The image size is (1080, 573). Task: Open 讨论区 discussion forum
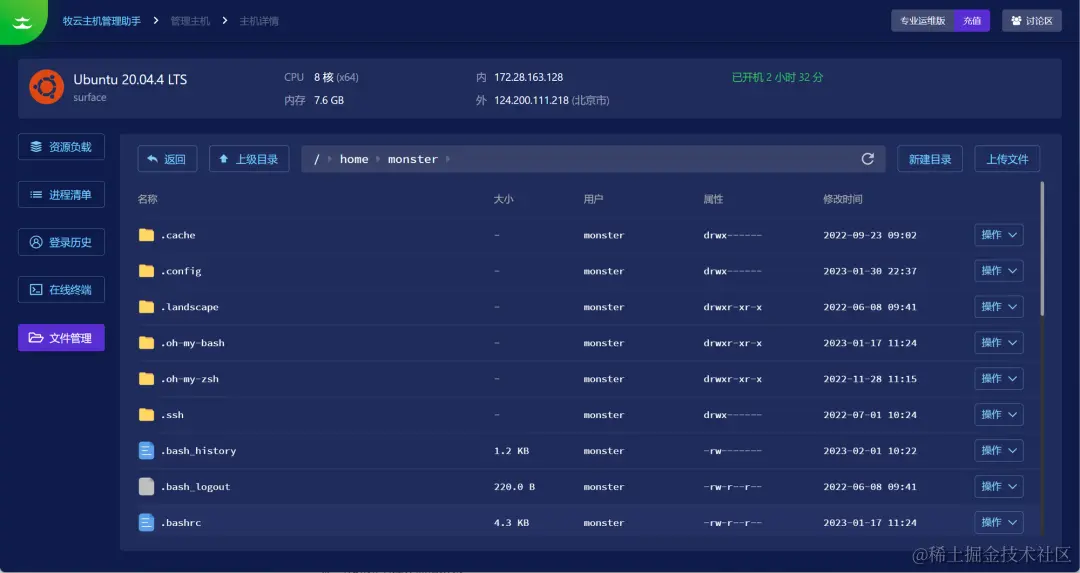coord(1032,21)
